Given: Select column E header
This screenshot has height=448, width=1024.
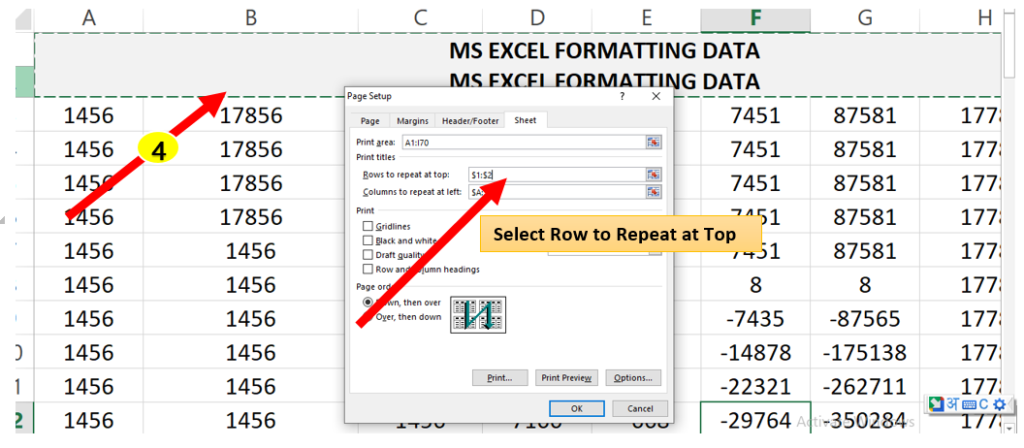Looking at the screenshot, I should click(646, 18).
